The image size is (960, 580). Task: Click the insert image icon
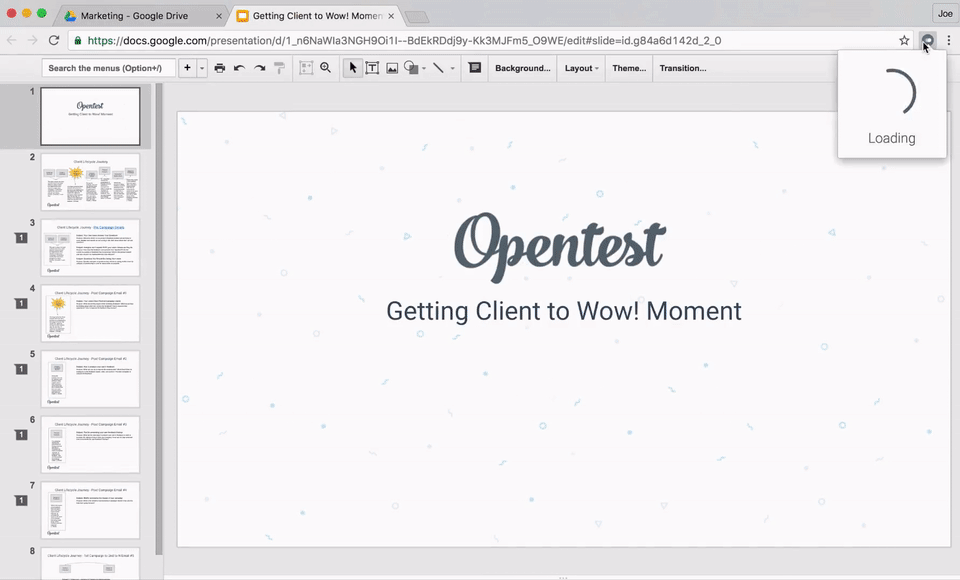click(x=392, y=68)
